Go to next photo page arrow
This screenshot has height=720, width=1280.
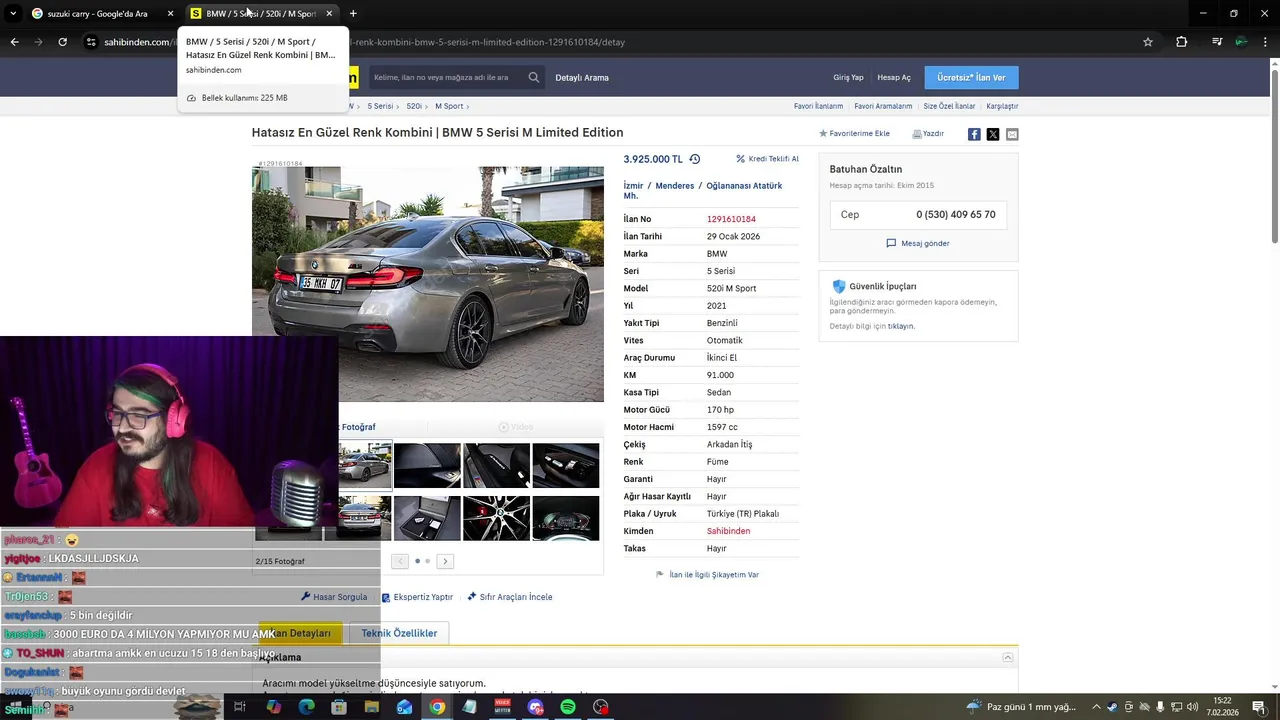pos(445,561)
